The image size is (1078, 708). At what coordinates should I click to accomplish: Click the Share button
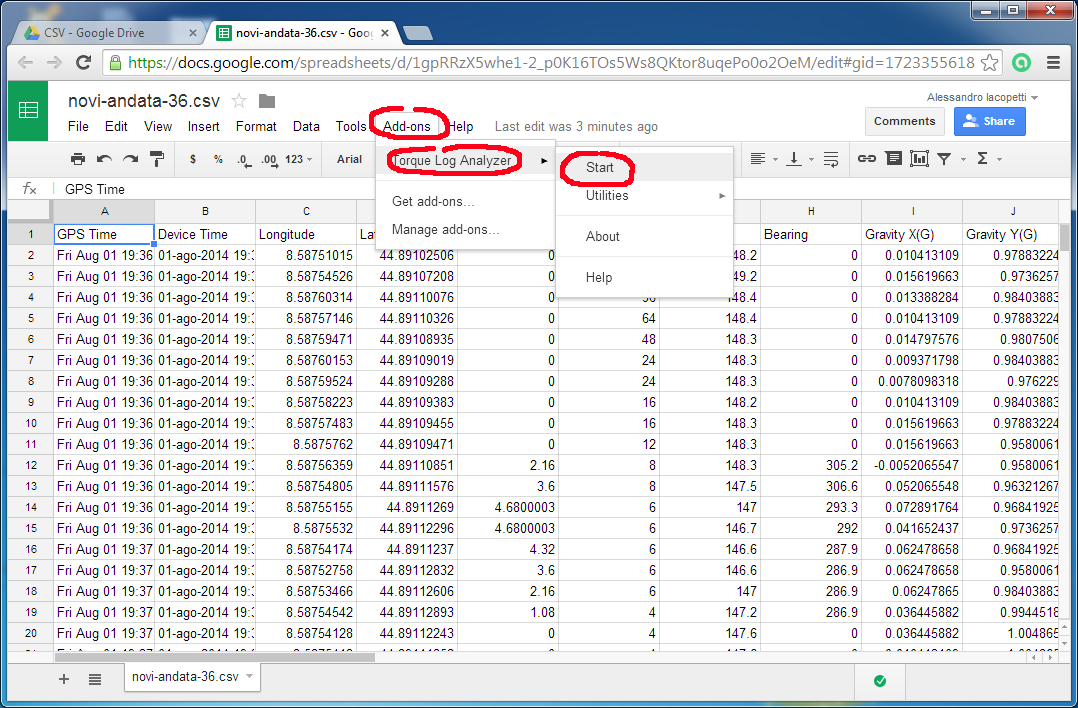tap(989, 120)
